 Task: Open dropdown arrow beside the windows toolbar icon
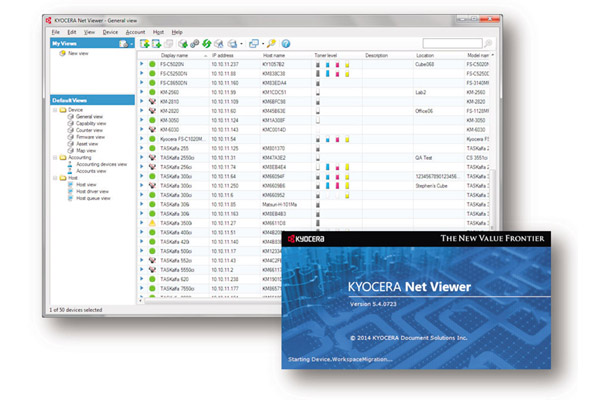262,44
